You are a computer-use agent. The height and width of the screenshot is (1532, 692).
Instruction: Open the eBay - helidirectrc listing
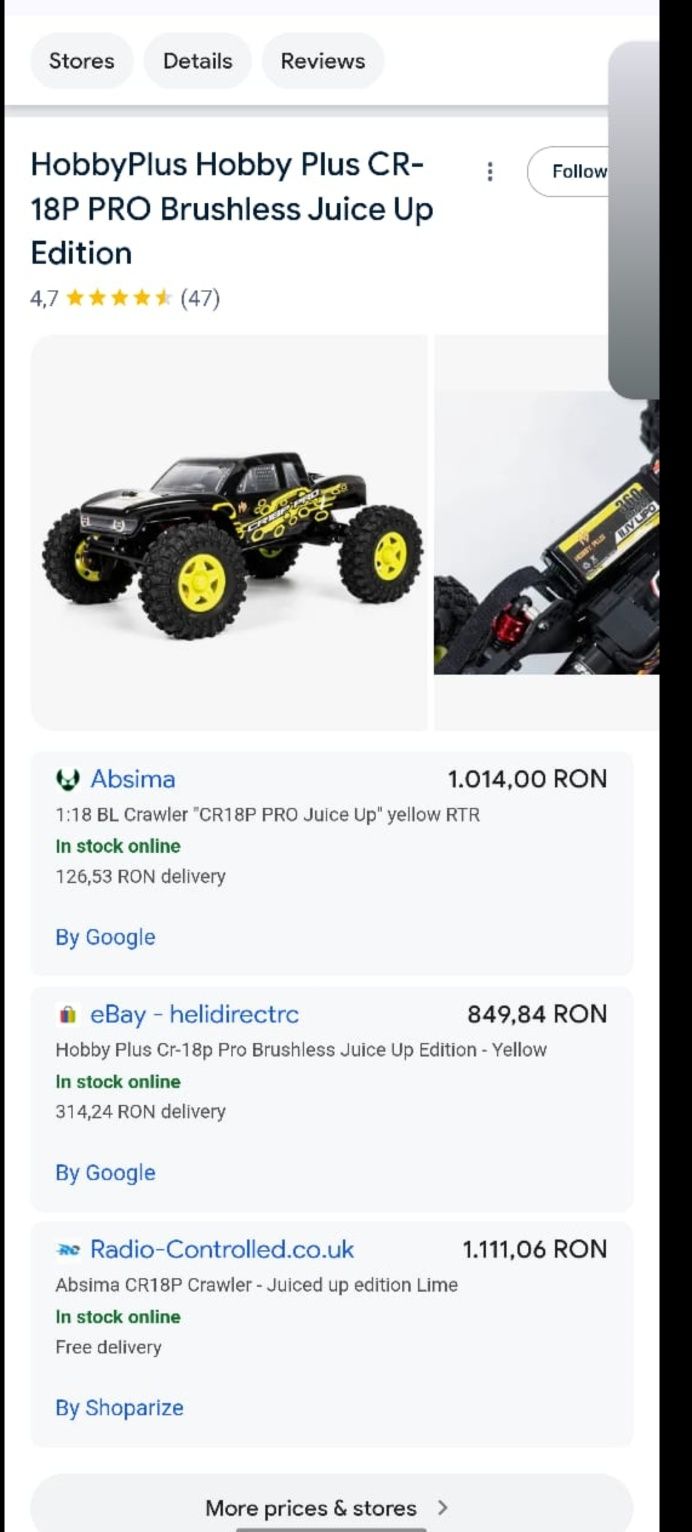194,1015
